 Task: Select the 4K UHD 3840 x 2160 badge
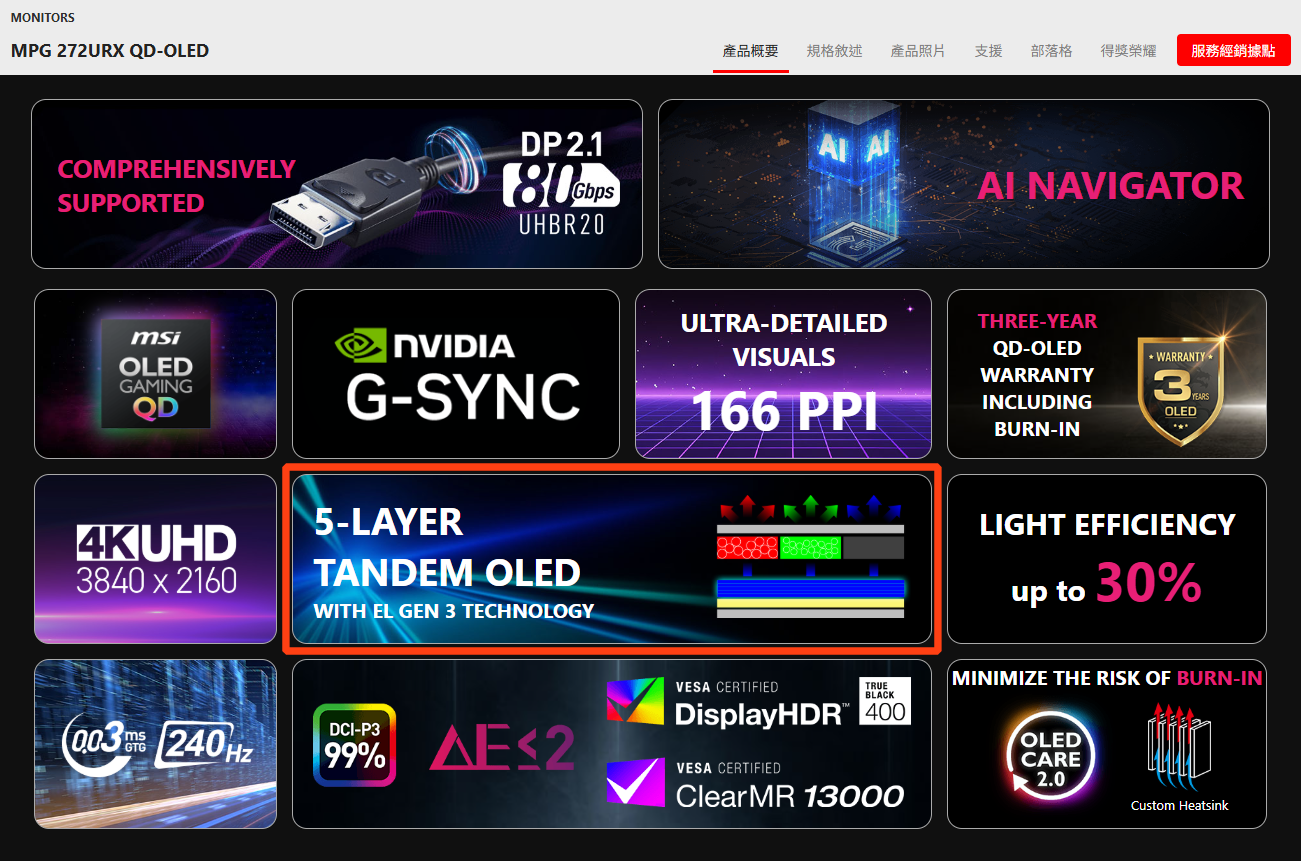click(x=155, y=558)
